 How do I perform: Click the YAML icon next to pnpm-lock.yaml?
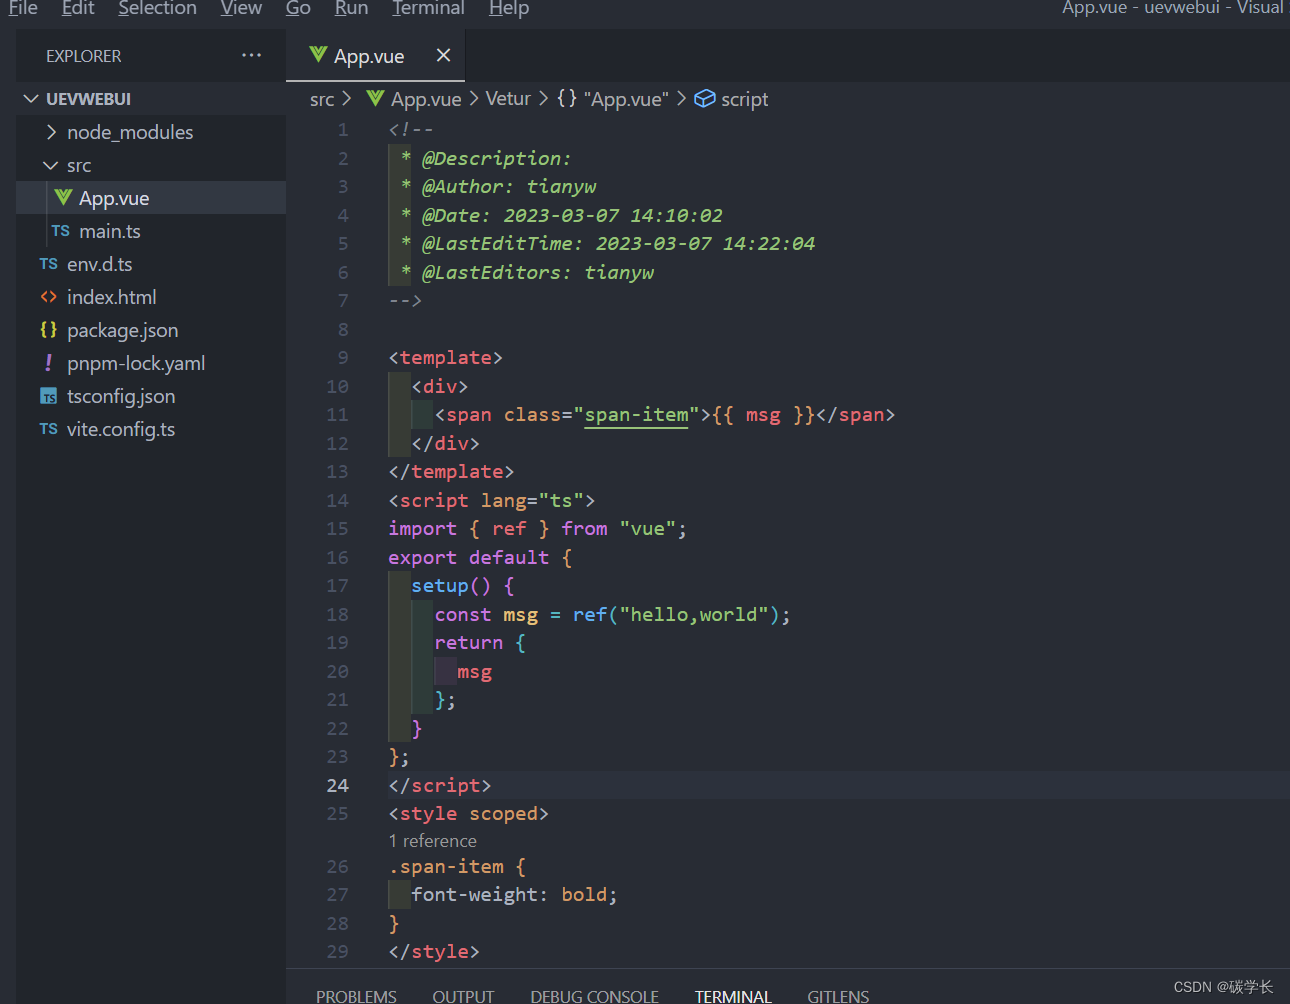tap(49, 363)
